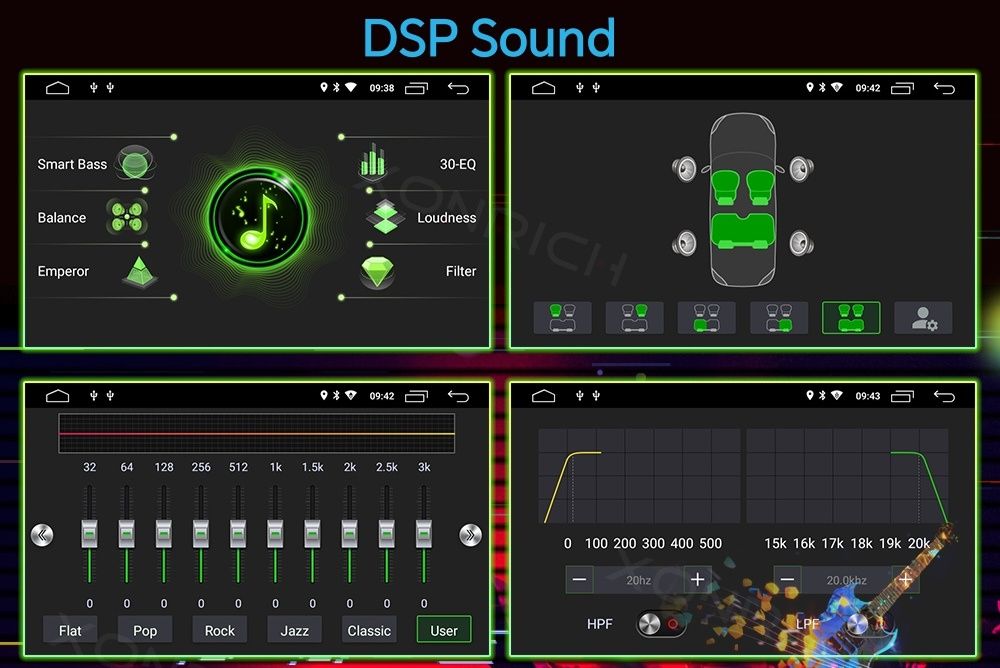Click the Loudness label
The image size is (1000, 668).
446,218
